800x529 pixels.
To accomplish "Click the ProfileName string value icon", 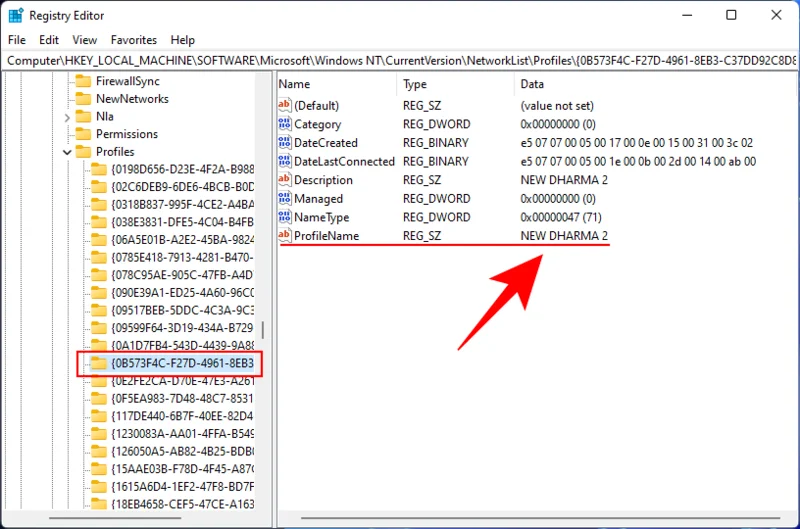I will click(x=285, y=236).
